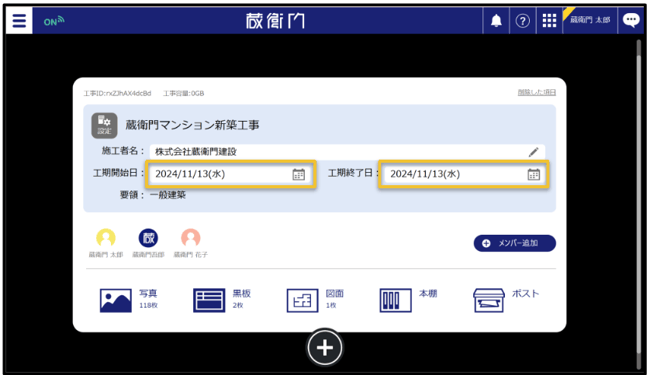This screenshot has height=375, width=650.
Task: Open the help question mark icon
Action: tap(522, 20)
